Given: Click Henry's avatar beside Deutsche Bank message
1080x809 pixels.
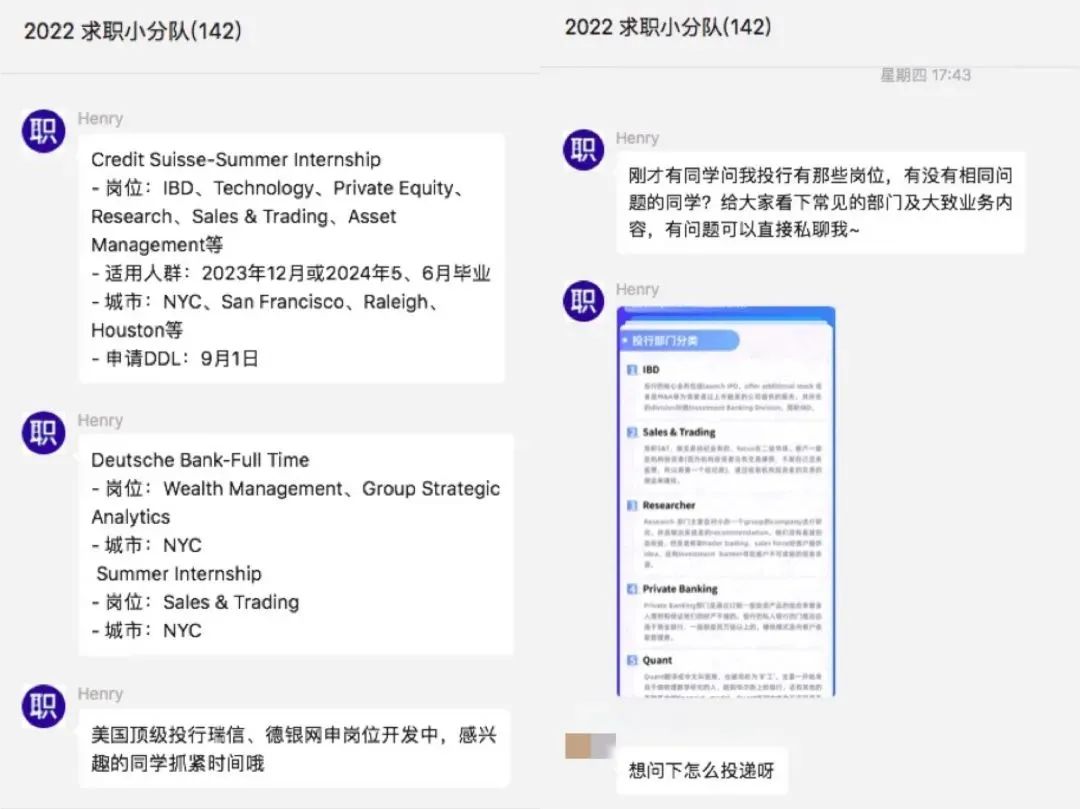Looking at the screenshot, I should tap(43, 432).
